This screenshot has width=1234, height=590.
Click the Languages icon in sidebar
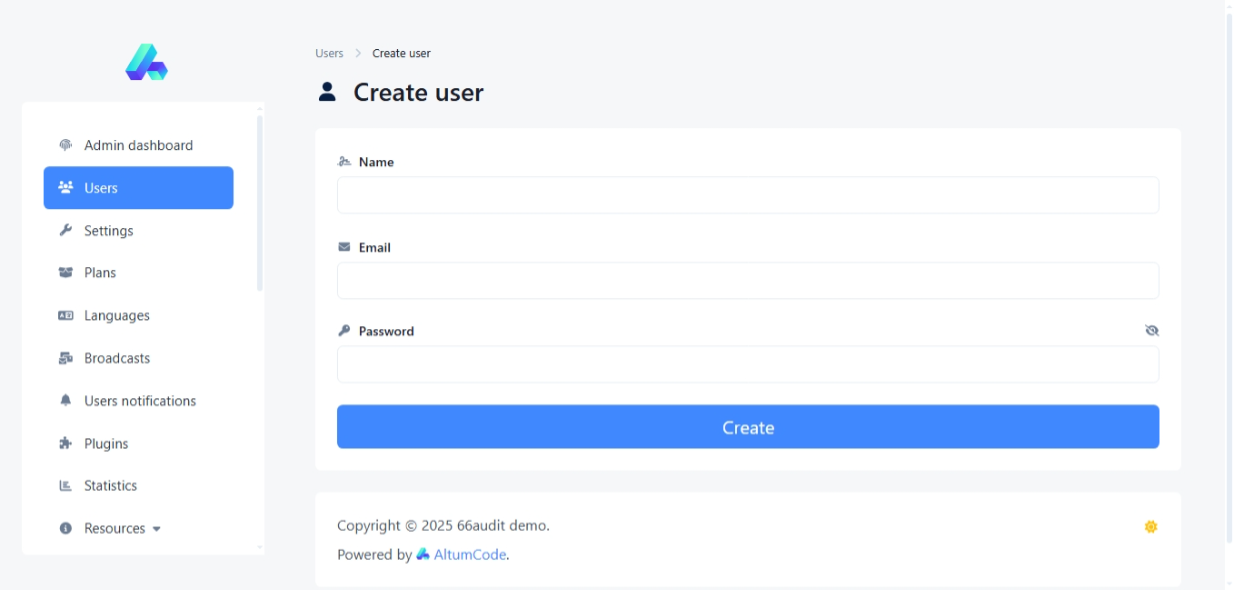point(66,316)
